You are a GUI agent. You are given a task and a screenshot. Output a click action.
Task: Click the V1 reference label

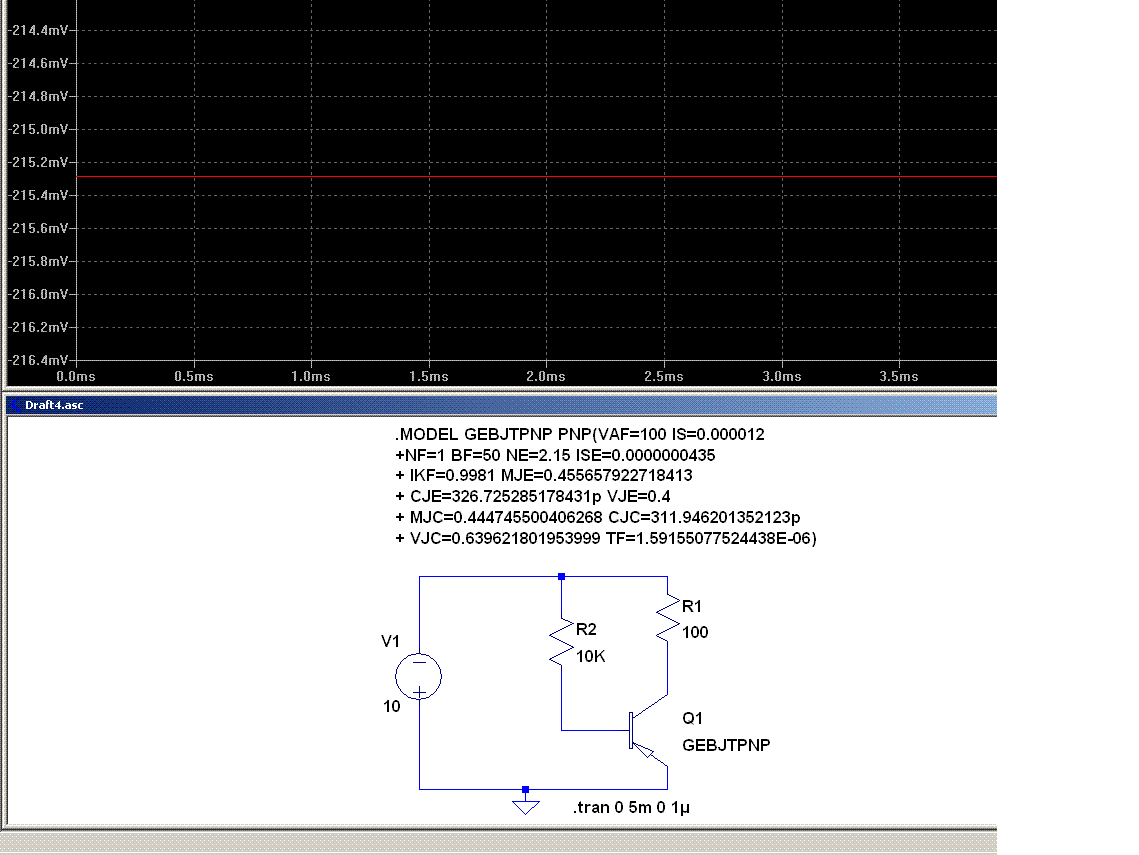[390, 641]
